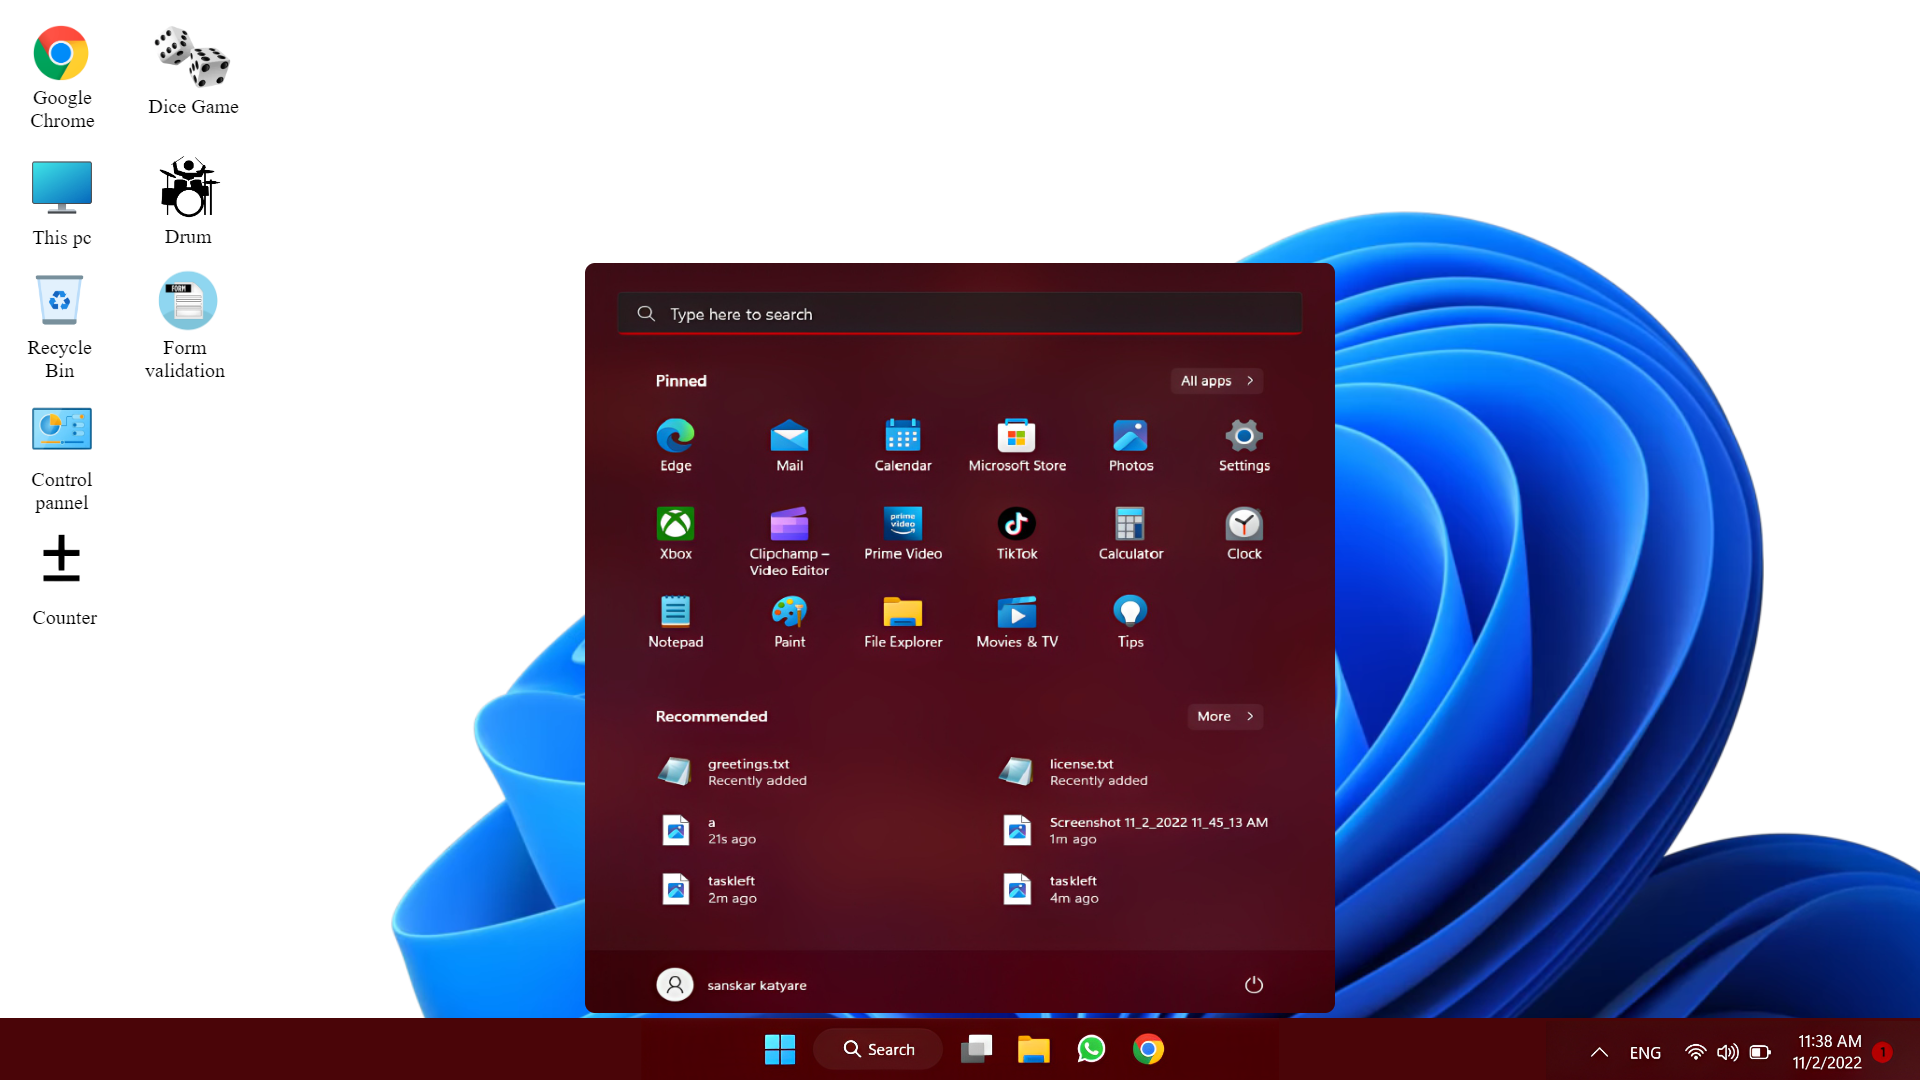
Task: Show hidden icons in system tray
Action: 1599,1052
